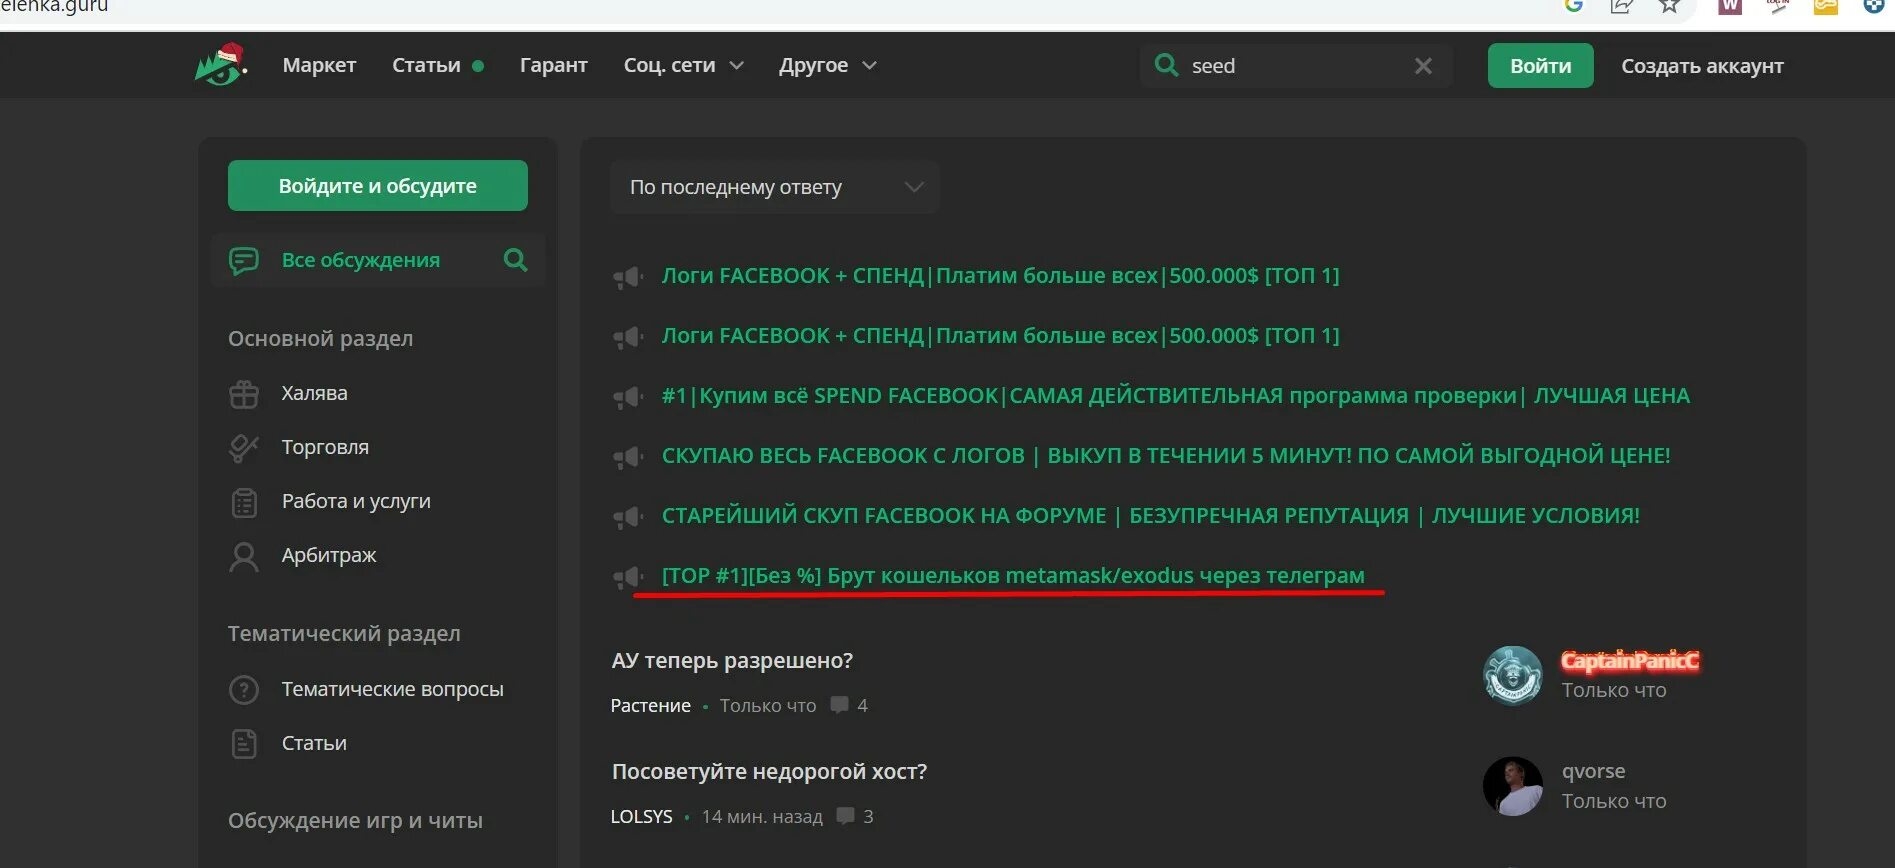This screenshot has height=868, width=1895.
Task: Focus the search field containing seed
Action: tap(1297, 66)
